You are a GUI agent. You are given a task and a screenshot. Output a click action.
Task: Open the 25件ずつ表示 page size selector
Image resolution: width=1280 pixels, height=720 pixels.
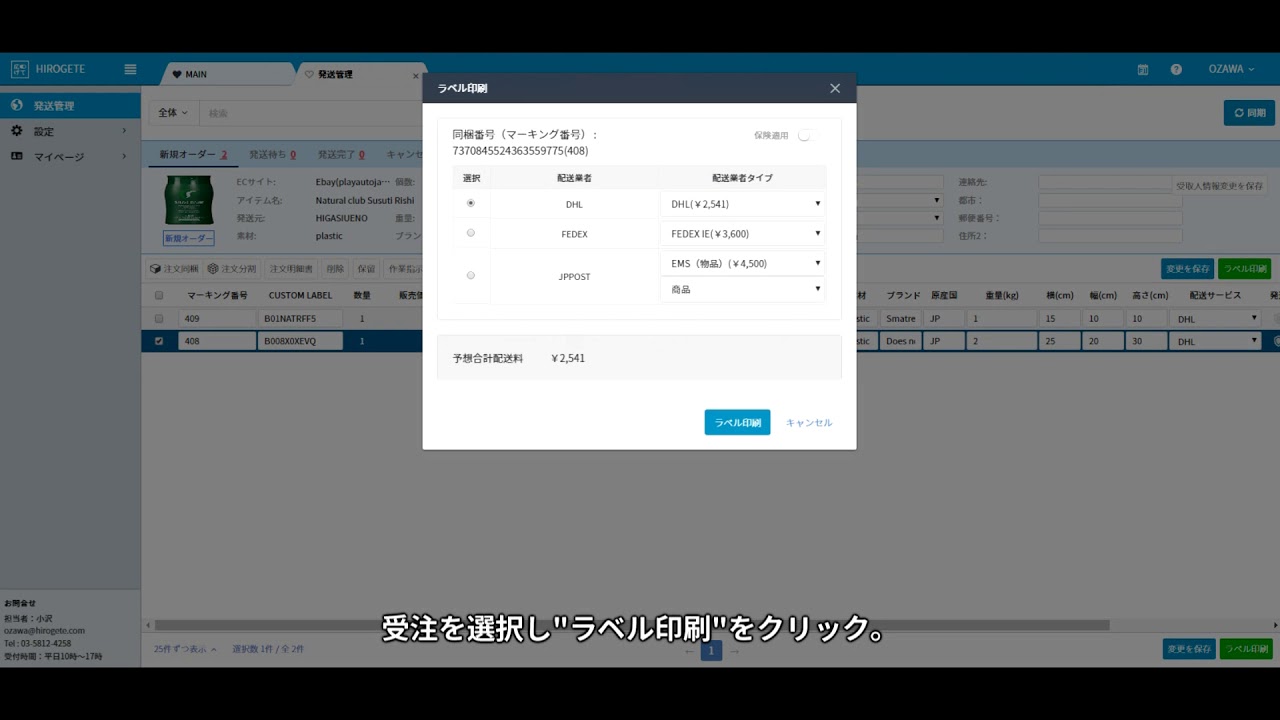185,649
